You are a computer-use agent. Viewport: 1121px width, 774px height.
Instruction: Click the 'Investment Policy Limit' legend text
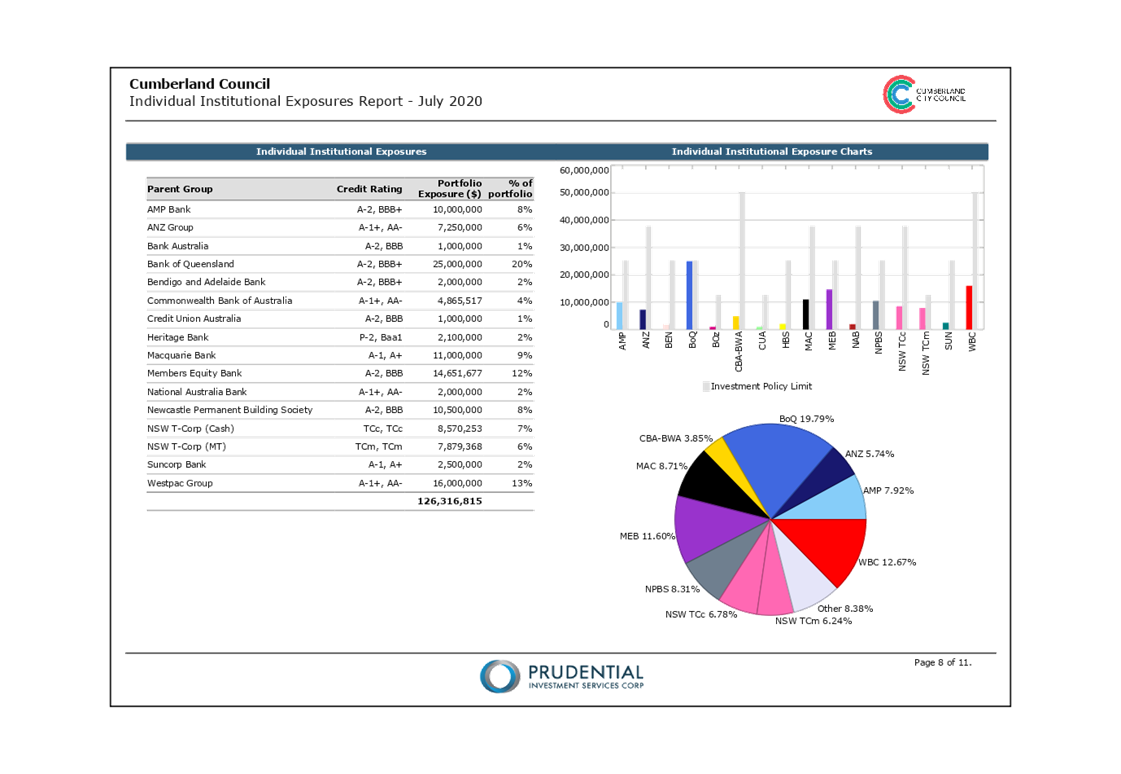point(761,387)
